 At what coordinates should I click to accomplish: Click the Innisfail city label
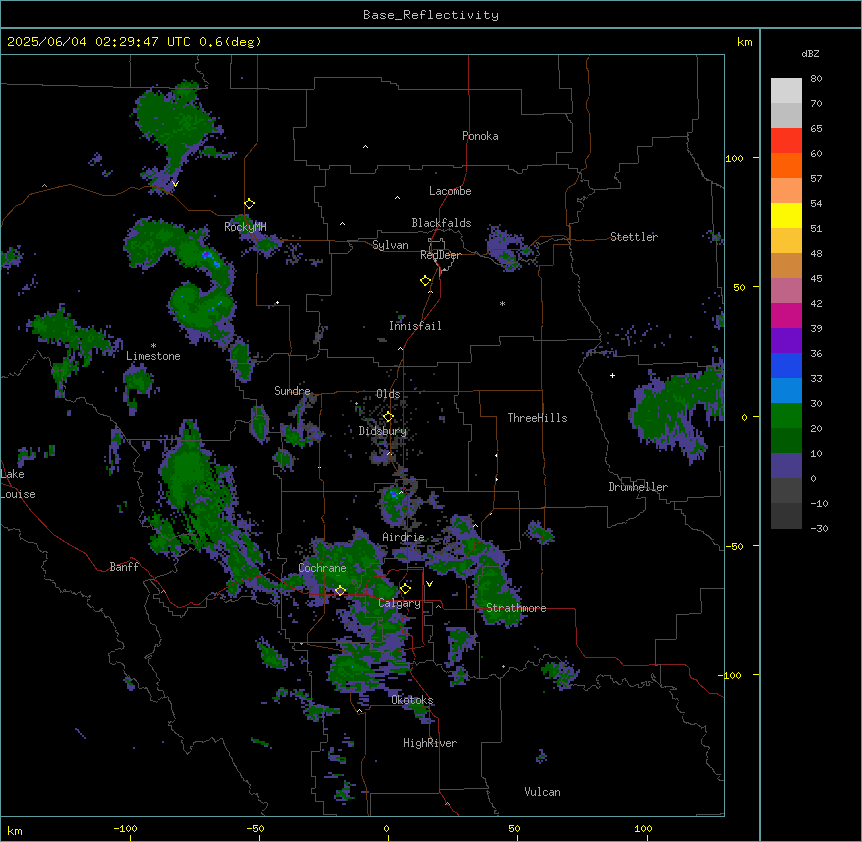[x=415, y=326]
